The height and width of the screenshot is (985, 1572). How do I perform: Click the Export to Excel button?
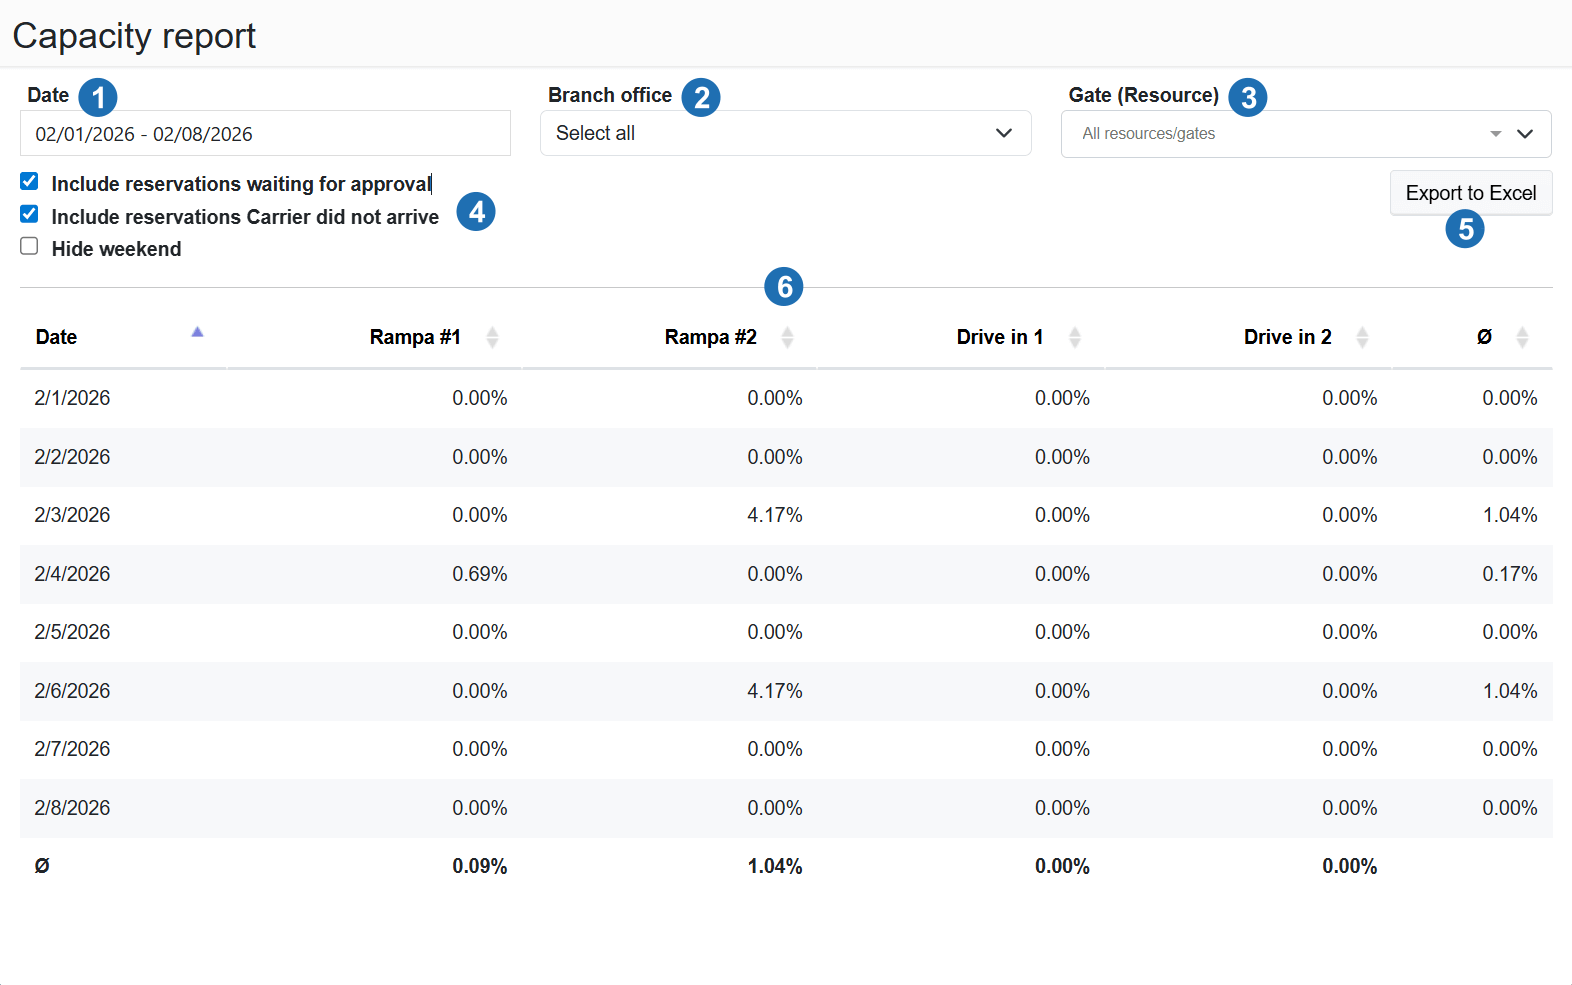(1470, 193)
